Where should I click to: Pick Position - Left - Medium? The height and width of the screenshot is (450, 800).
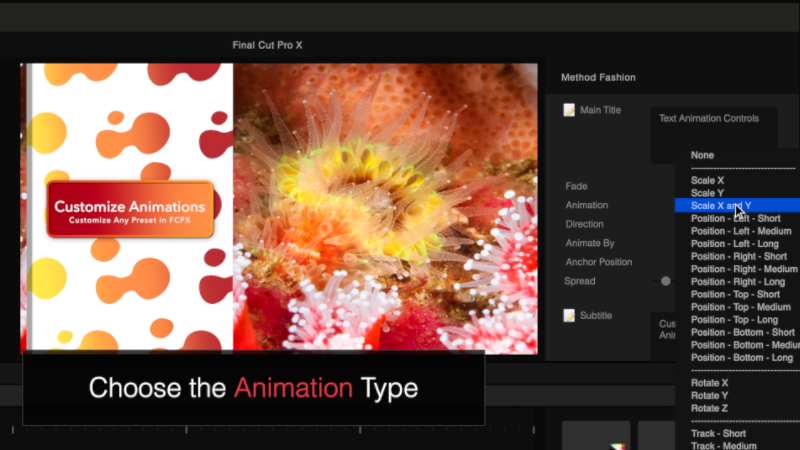click(x=741, y=231)
